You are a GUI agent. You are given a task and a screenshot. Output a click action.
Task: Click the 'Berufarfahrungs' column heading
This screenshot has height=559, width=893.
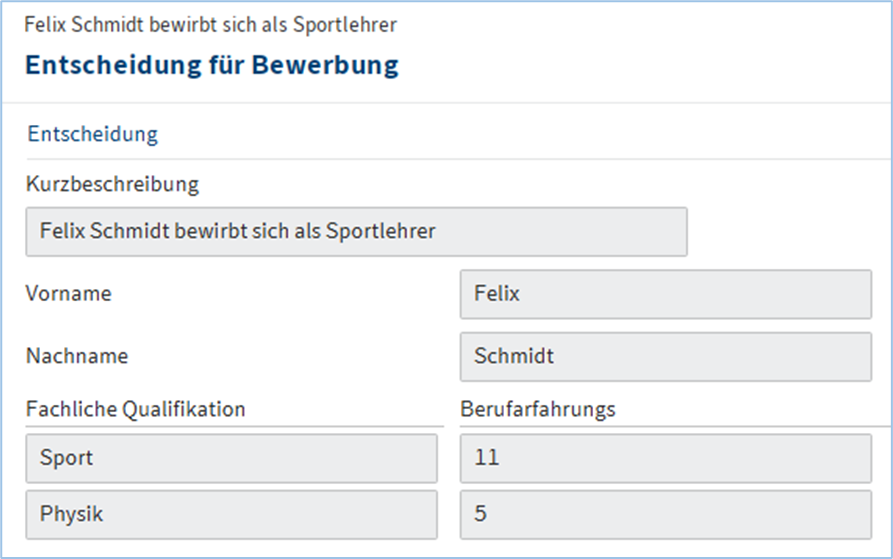click(x=537, y=408)
